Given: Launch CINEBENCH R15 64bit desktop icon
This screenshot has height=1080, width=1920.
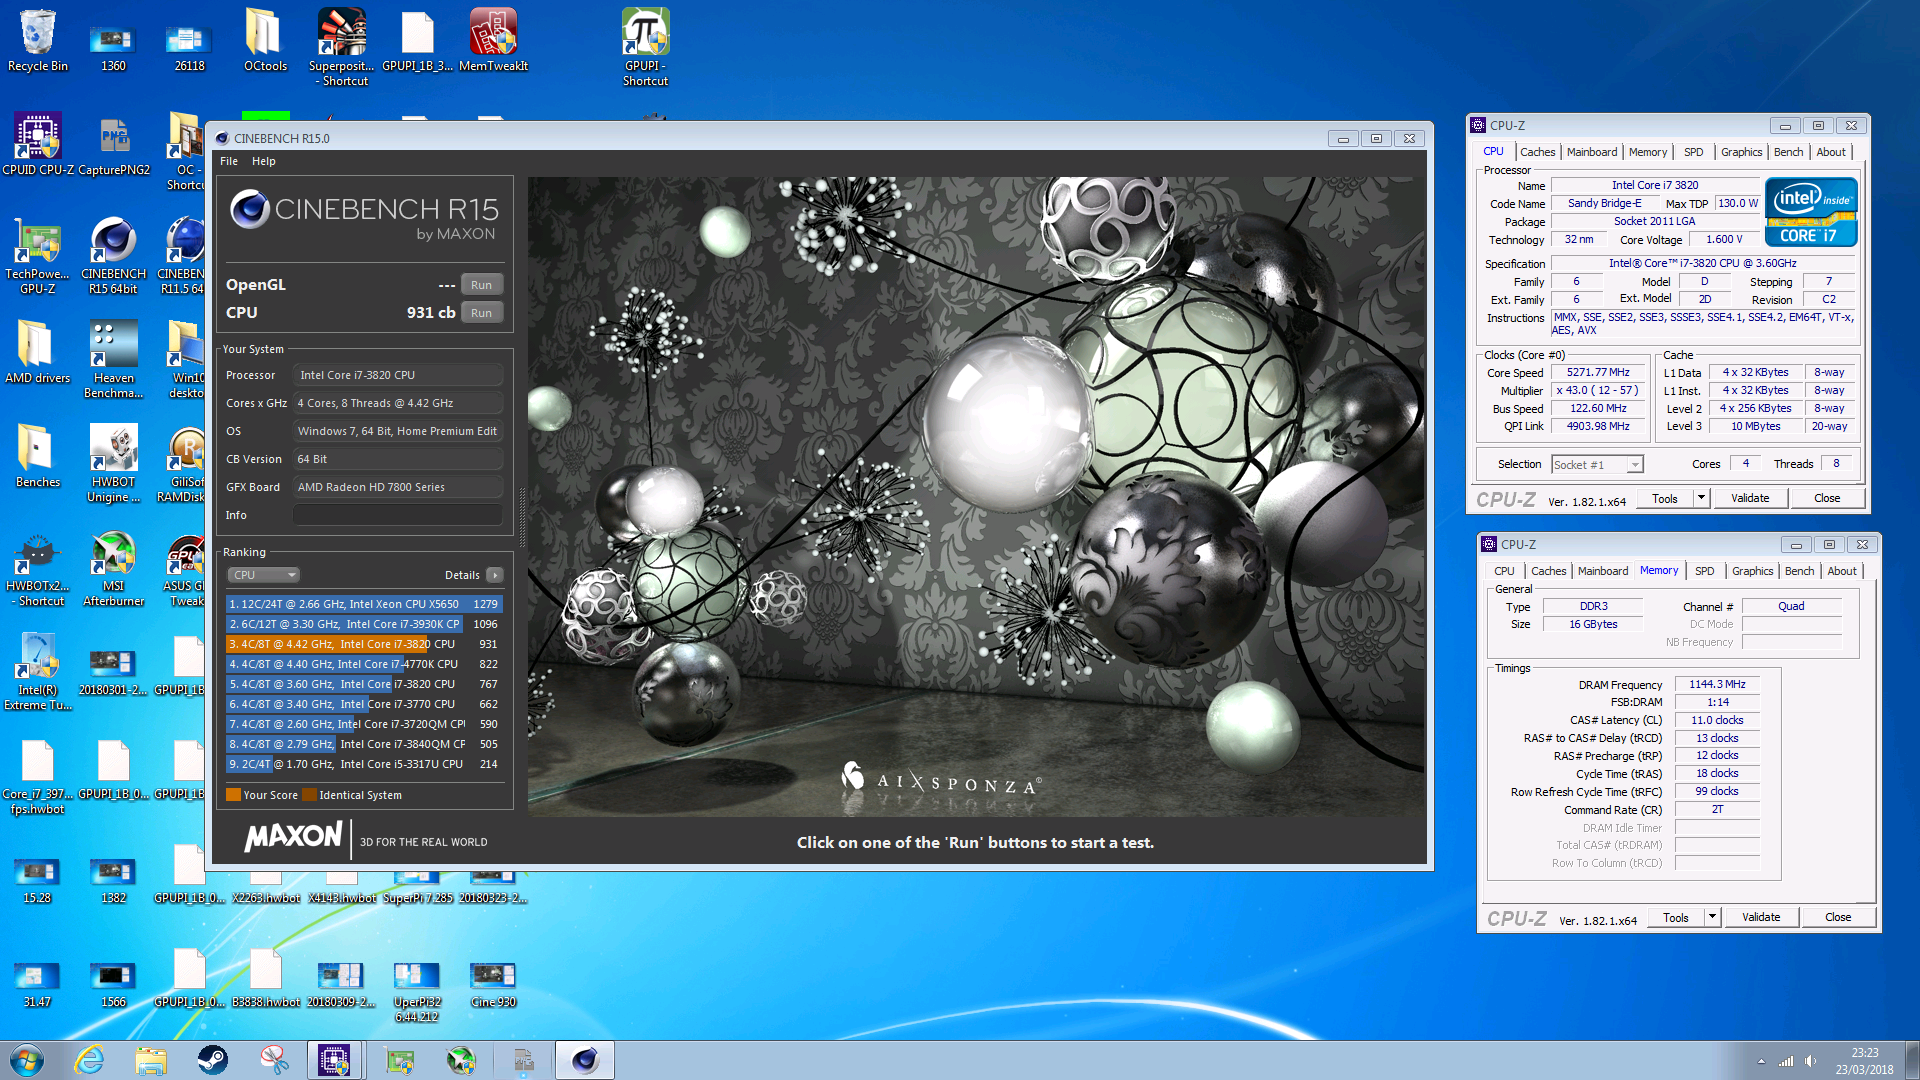Looking at the screenshot, I should pos(114,255).
